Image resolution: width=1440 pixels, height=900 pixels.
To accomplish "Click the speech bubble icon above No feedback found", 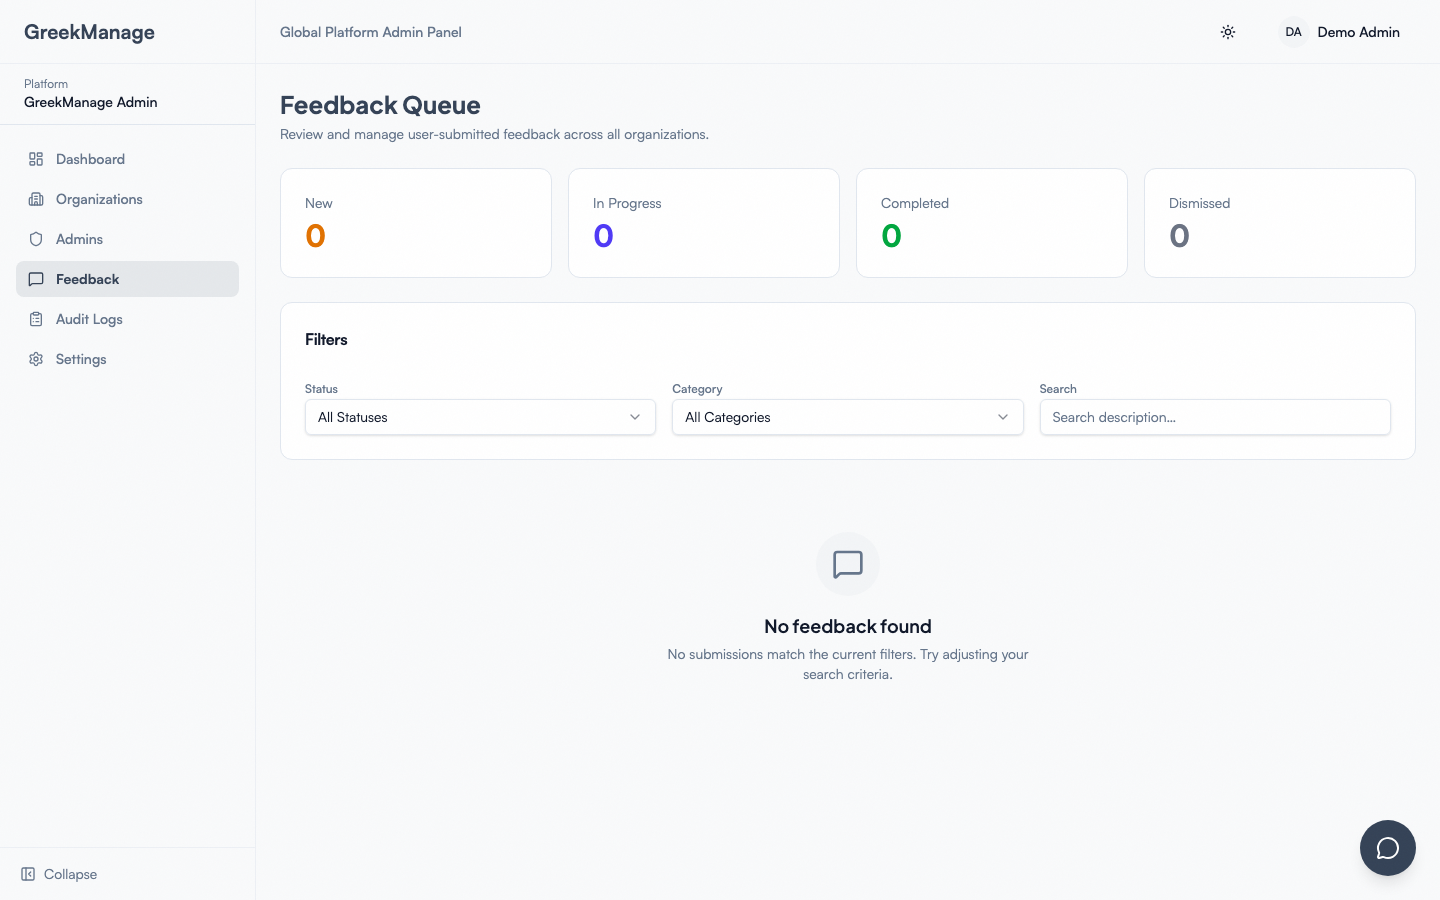I will coord(848,564).
